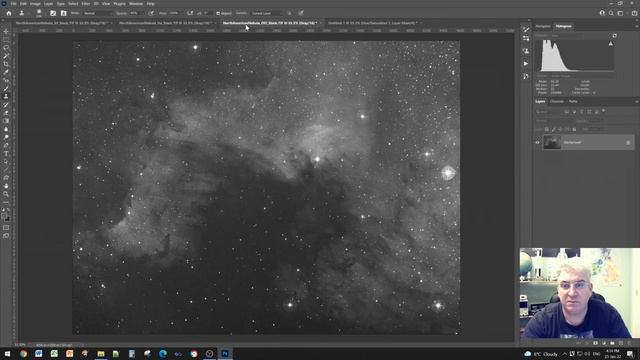640x360 pixels.
Task: Select the Hand tool
Action: coord(6,186)
